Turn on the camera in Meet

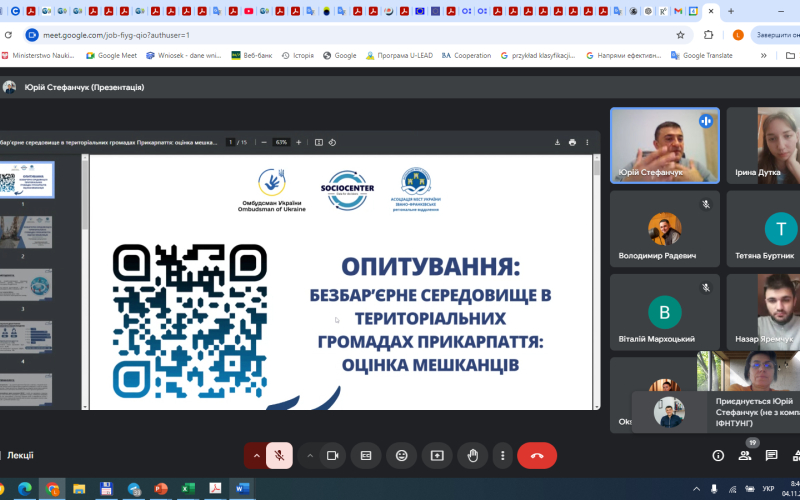coord(333,456)
